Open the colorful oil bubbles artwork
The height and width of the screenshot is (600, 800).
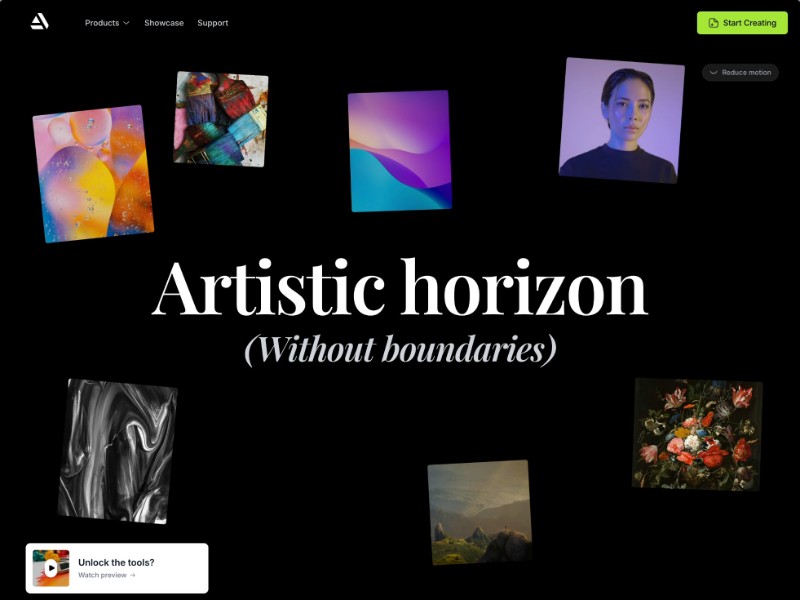point(93,174)
